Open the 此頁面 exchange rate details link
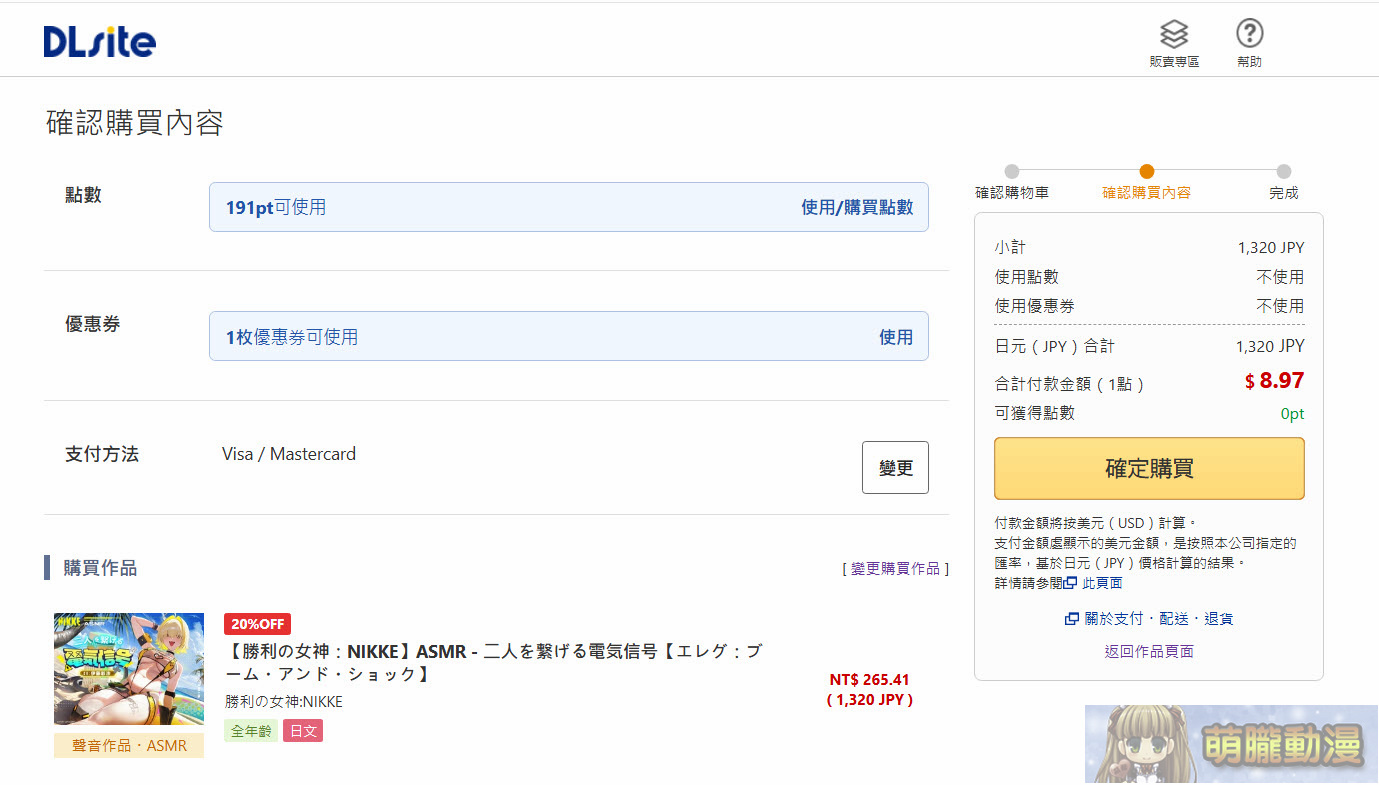 click(1103, 583)
